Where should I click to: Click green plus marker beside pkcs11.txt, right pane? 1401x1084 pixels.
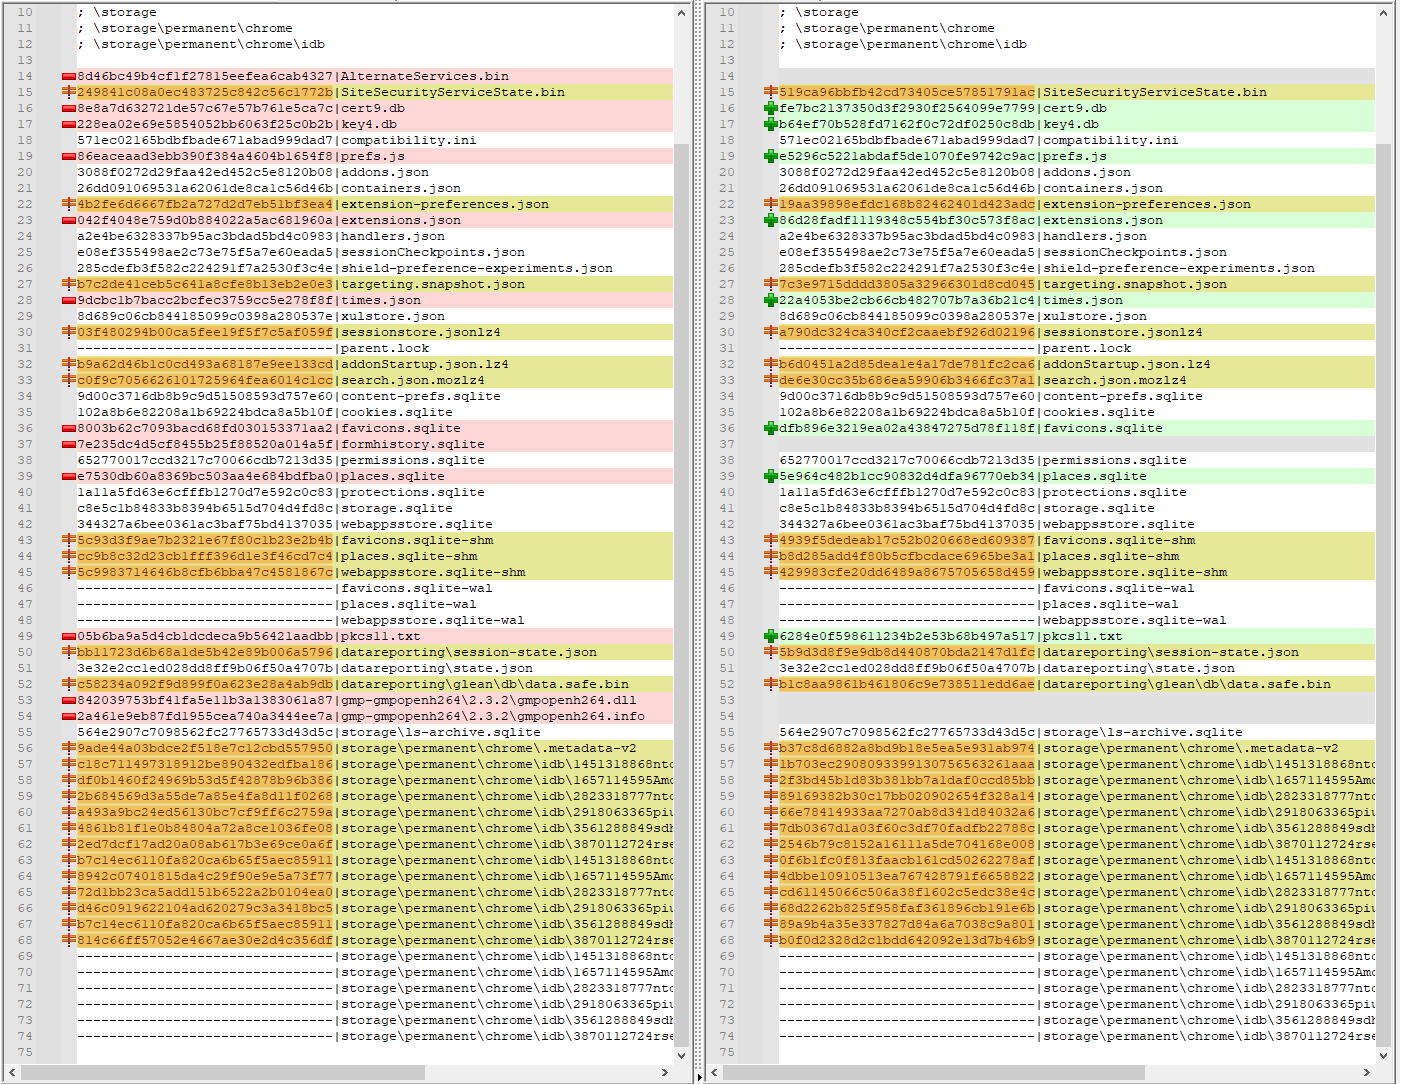click(x=770, y=636)
